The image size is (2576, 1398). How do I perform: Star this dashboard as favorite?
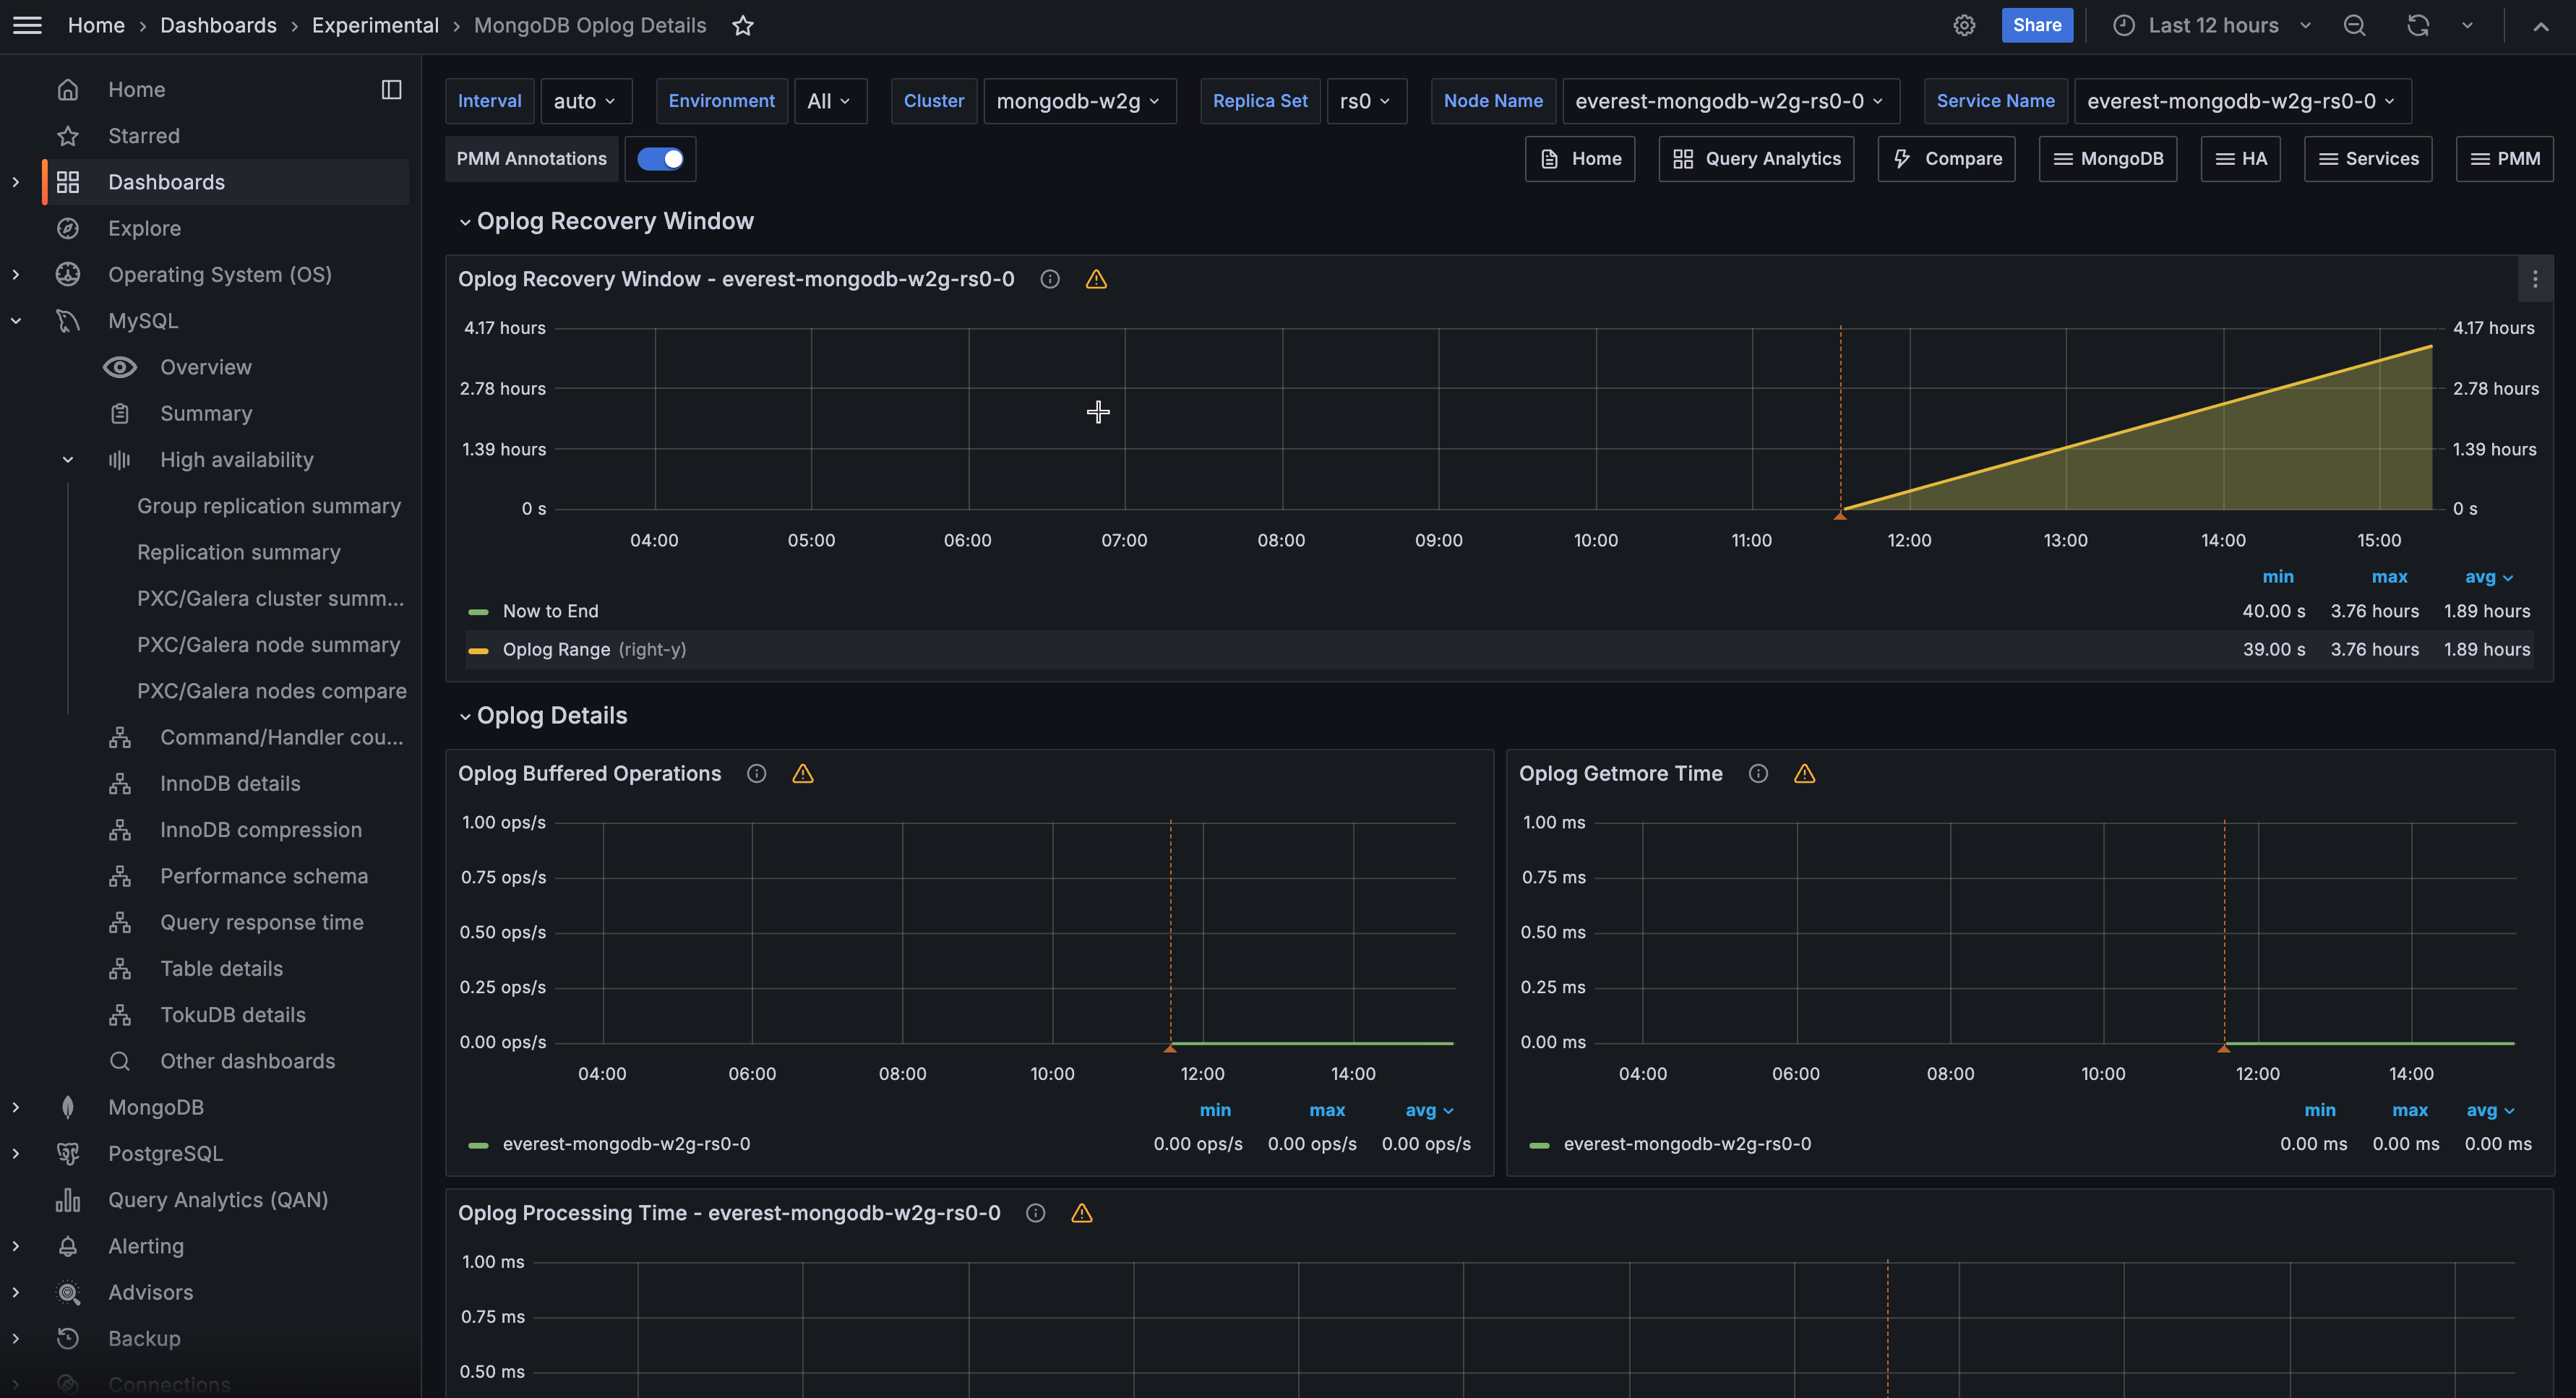(742, 26)
